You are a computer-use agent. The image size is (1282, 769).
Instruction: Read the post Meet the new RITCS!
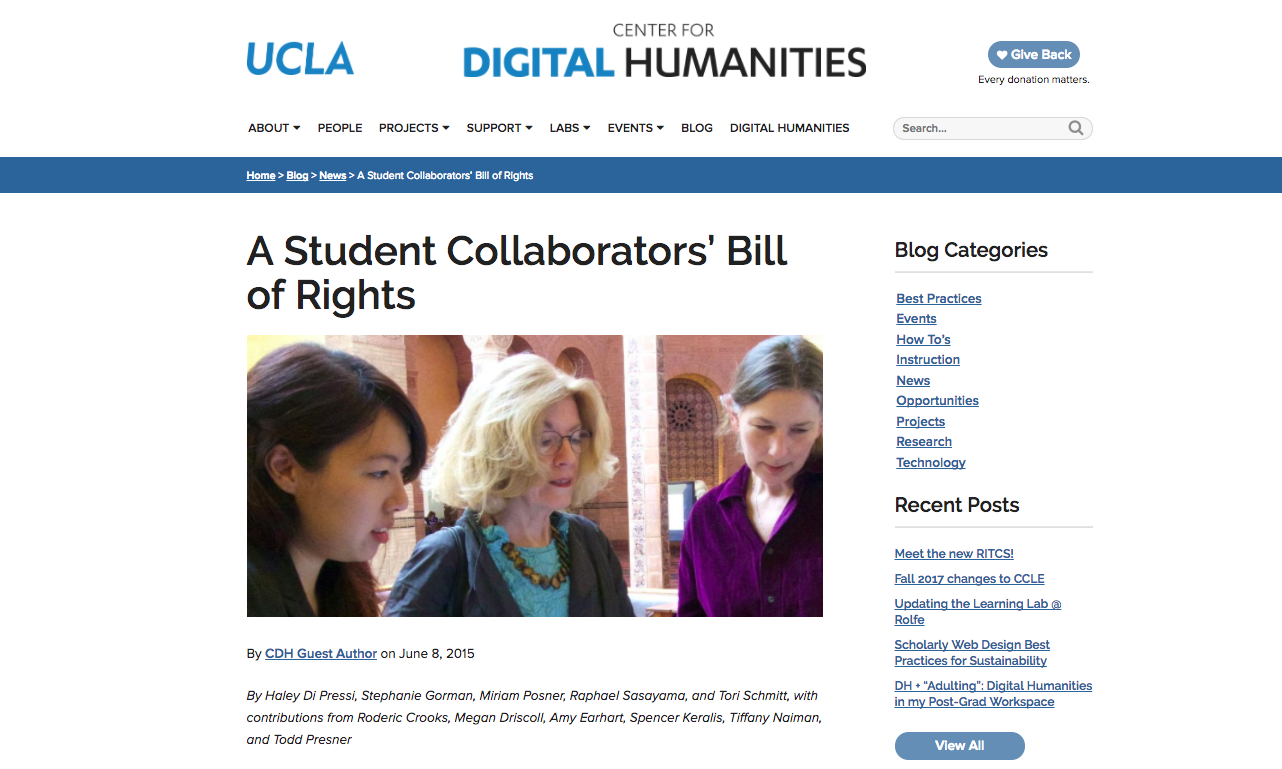click(x=954, y=554)
